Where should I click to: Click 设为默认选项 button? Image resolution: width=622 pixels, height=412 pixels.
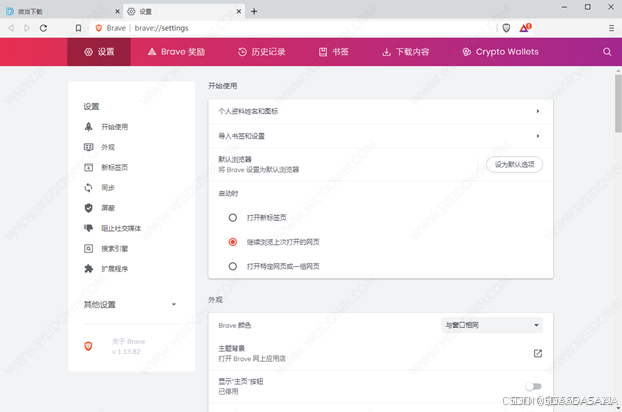point(514,164)
